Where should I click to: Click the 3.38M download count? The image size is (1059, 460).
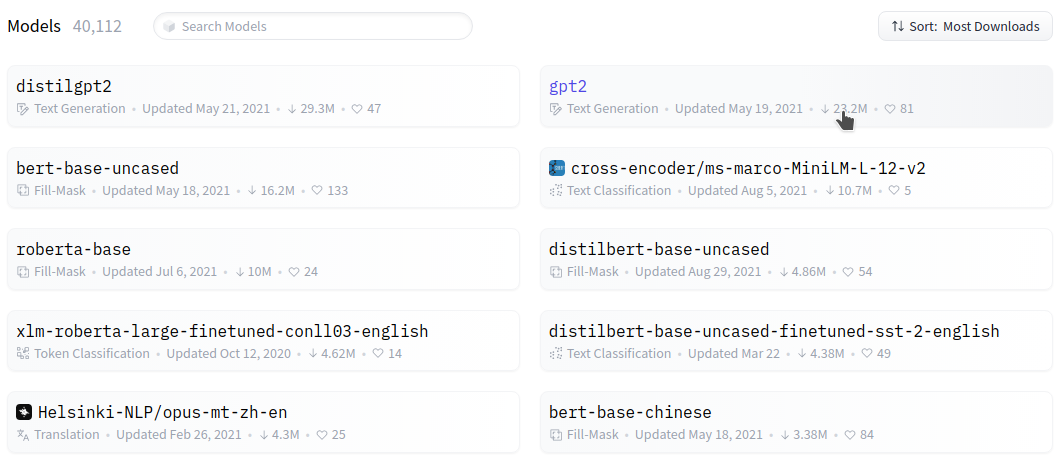point(810,434)
